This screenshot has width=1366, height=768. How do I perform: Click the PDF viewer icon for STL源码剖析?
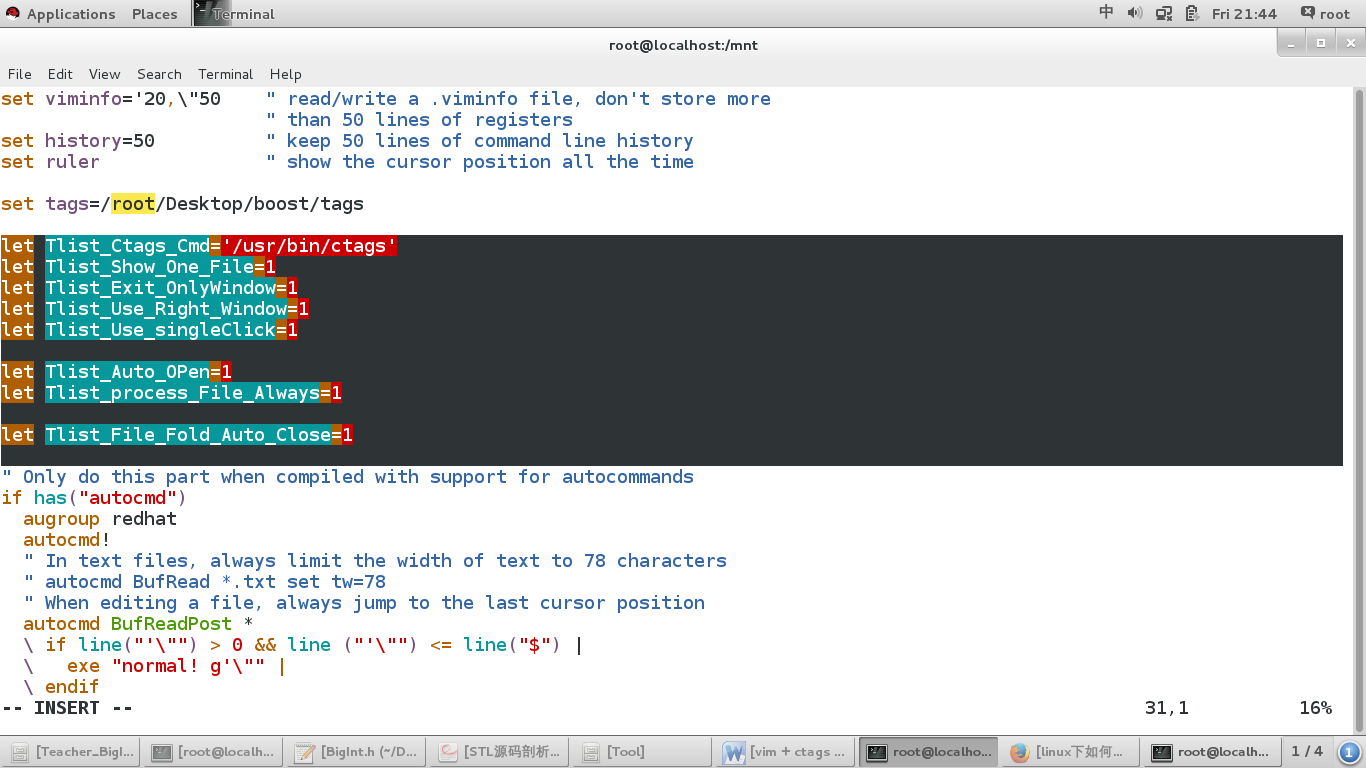(448, 752)
